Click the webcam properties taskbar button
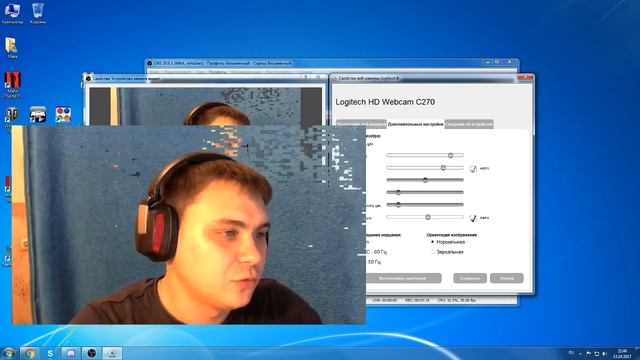The image size is (640, 360). [112, 353]
